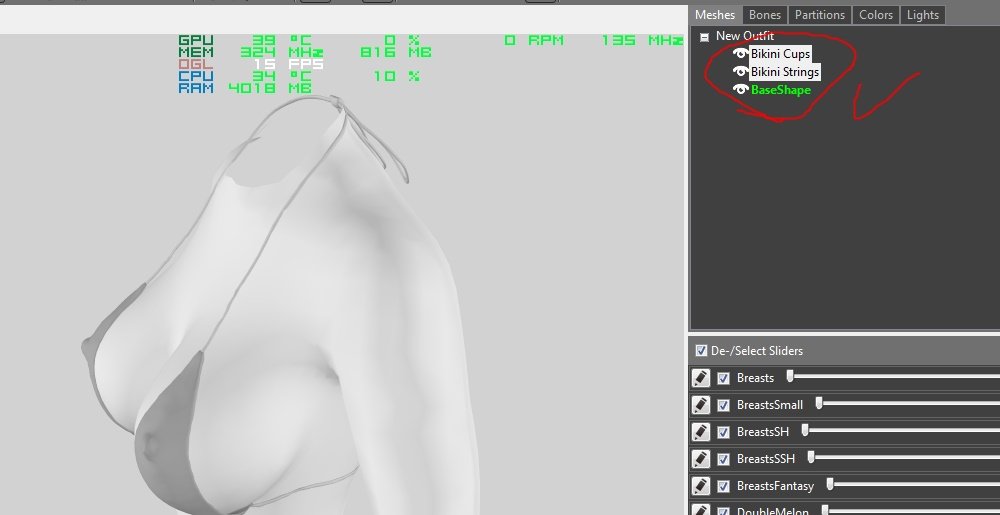Open the Lights tab
Screen dimensions: 1000x515
click(x=923, y=15)
